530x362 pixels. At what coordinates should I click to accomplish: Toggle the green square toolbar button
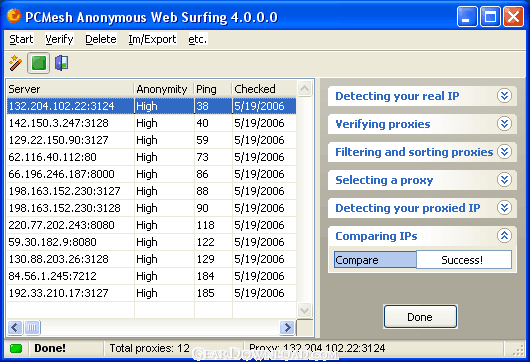(x=39, y=63)
